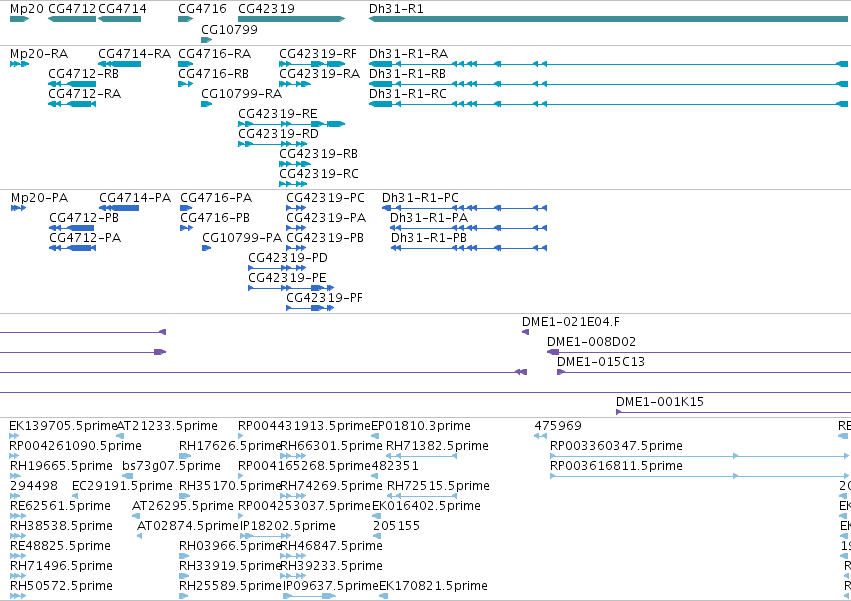Select the Dh31-R1-RB transcript label
Image resolution: width=851 pixels, height=601 pixels.
(408, 73)
